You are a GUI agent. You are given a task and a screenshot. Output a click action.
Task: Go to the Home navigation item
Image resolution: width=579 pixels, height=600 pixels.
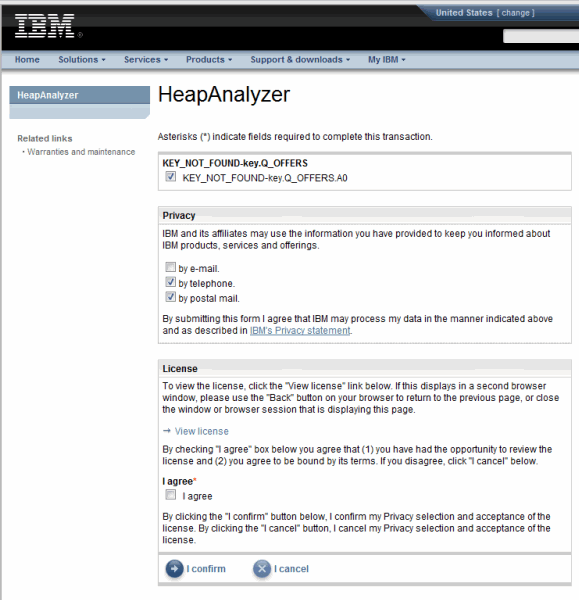27,60
